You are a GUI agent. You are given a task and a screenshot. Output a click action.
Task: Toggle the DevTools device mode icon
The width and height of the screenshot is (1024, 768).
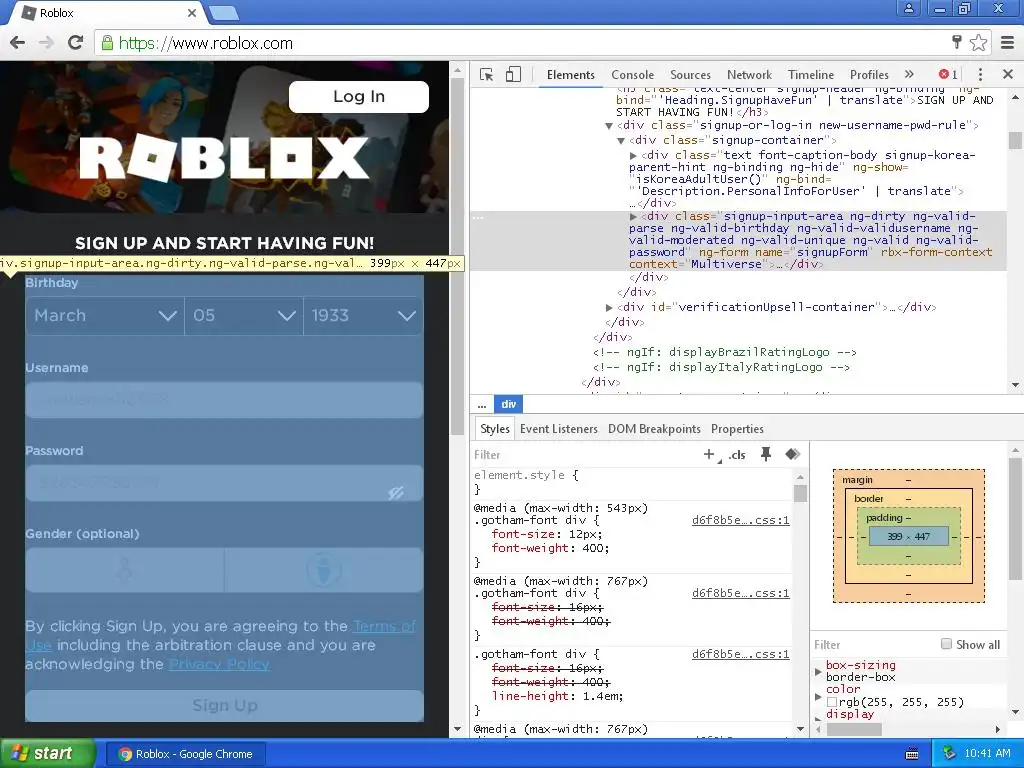point(513,74)
